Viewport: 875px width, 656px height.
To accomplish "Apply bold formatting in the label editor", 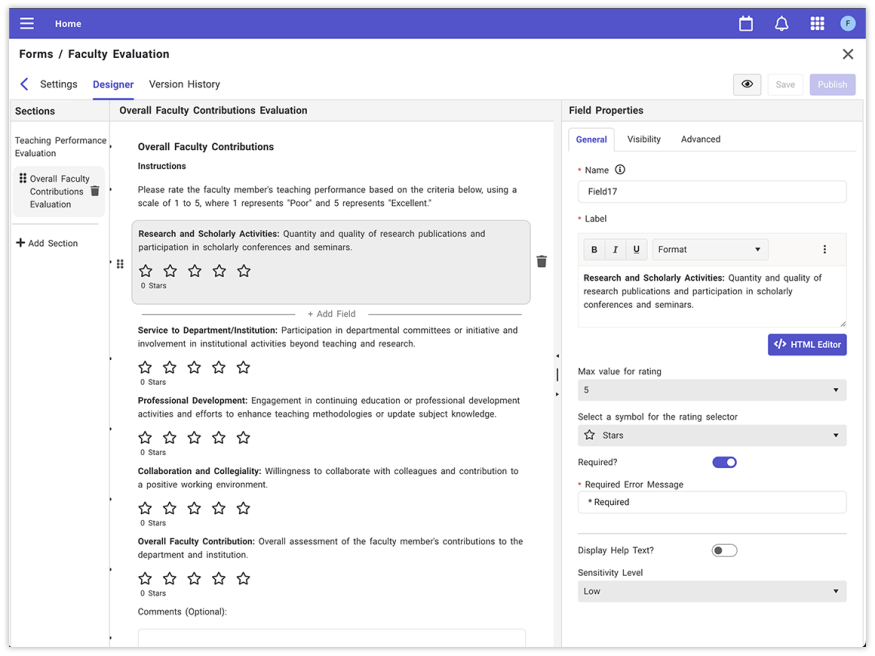I will click(x=593, y=248).
